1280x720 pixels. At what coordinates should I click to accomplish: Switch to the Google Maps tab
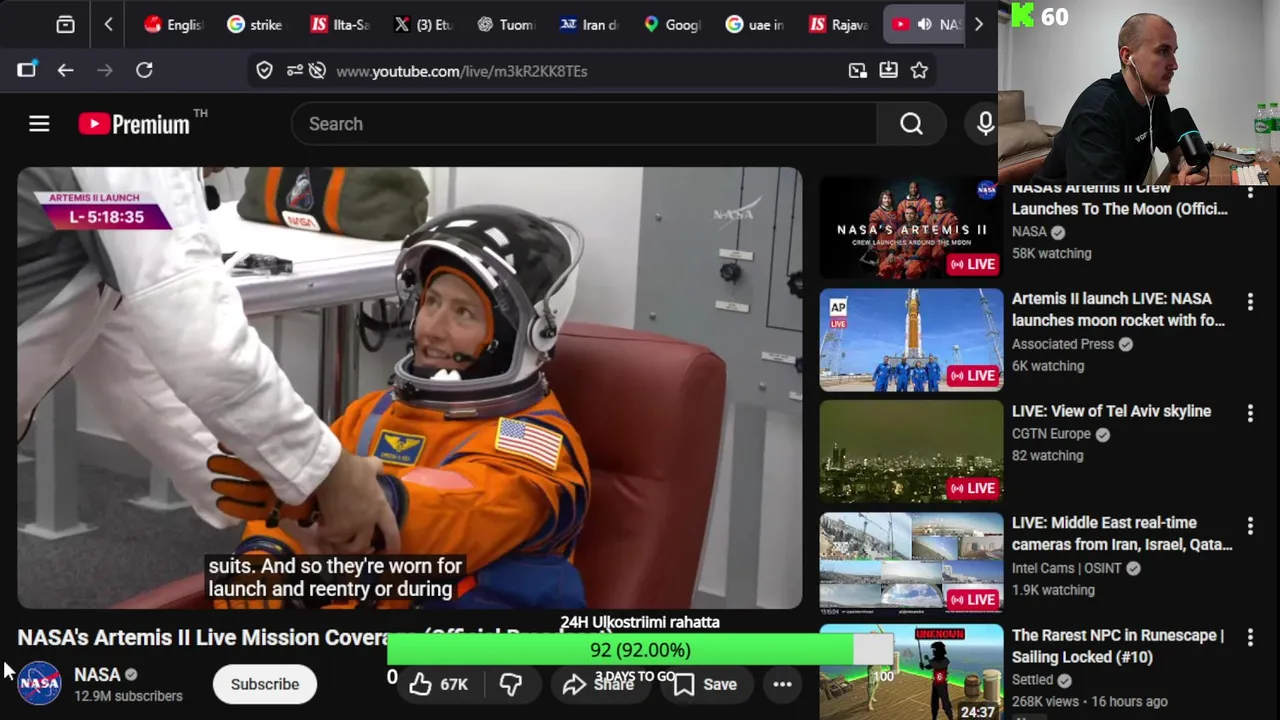pyautogui.click(x=672, y=24)
